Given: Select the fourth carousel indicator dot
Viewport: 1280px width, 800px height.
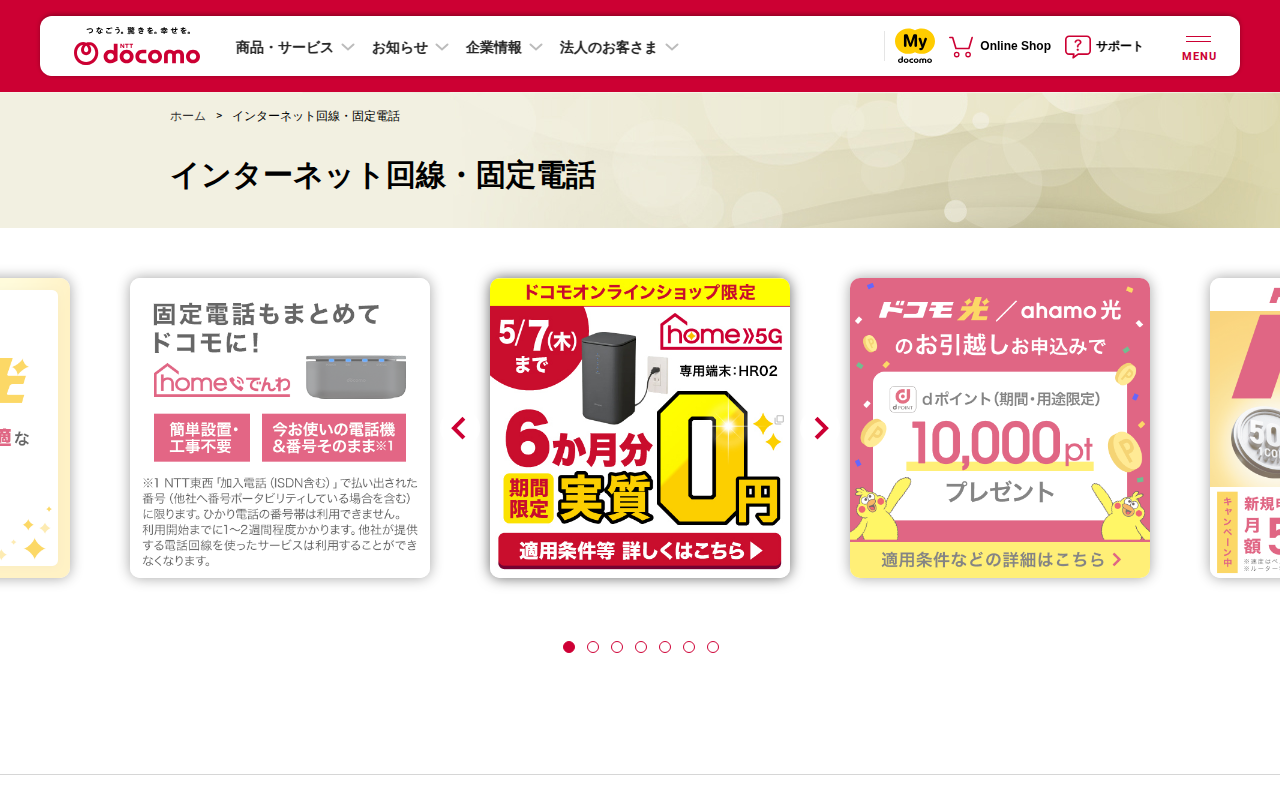Looking at the screenshot, I should [641, 647].
